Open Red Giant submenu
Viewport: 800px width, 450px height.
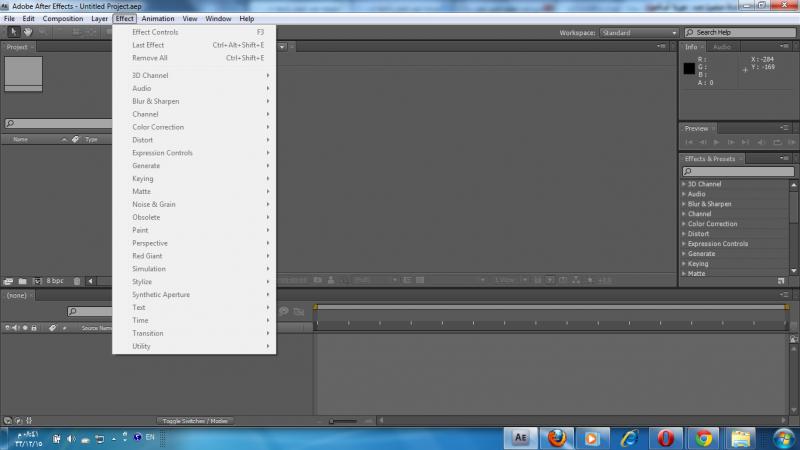tap(194, 256)
